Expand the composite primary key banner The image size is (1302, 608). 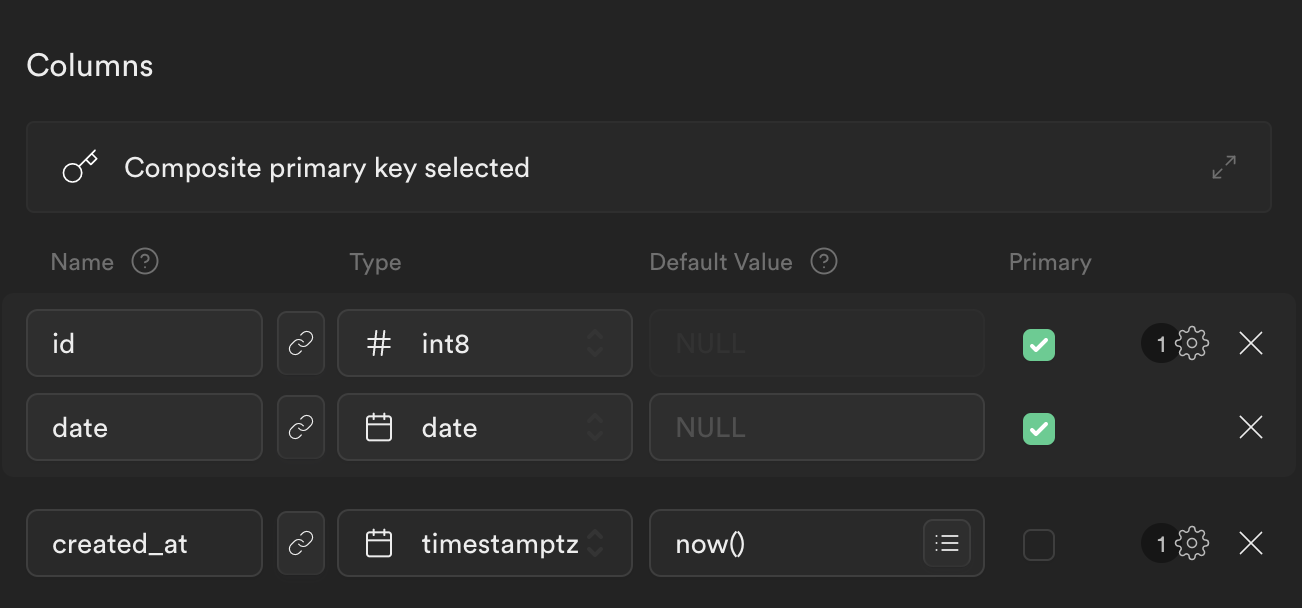pyautogui.click(x=1224, y=166)
